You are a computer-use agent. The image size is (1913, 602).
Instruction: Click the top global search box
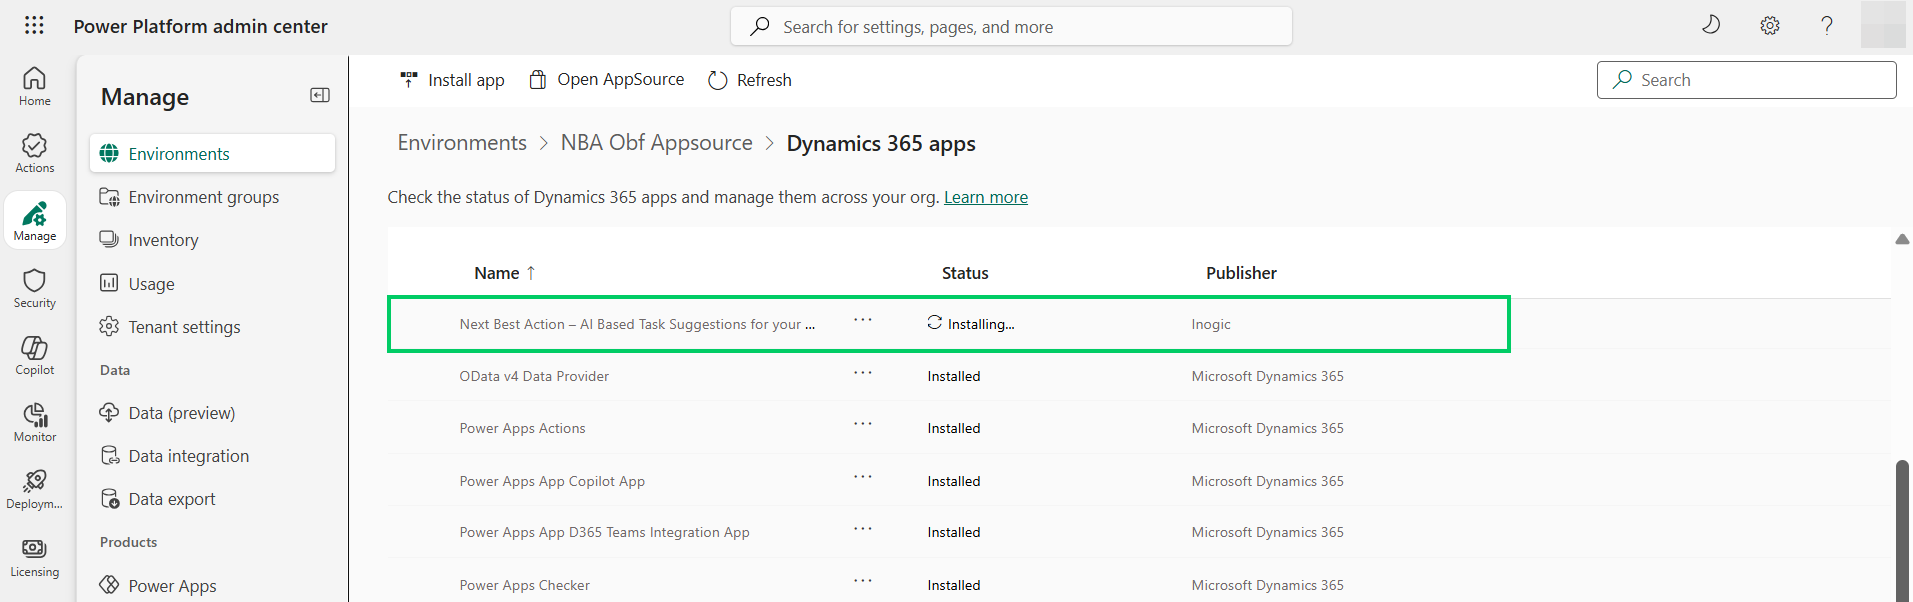click(x=1011, y=27)
